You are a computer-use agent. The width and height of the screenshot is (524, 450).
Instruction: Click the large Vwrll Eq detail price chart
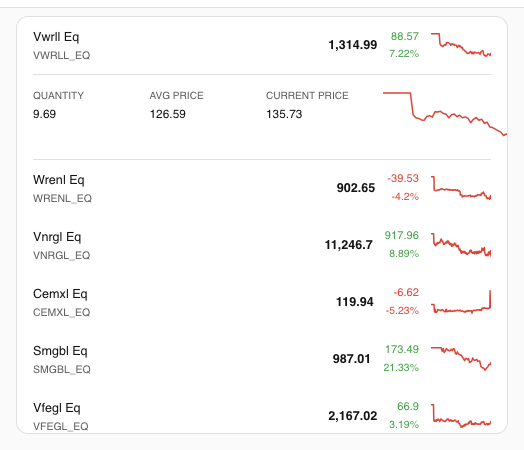[445, 114]
